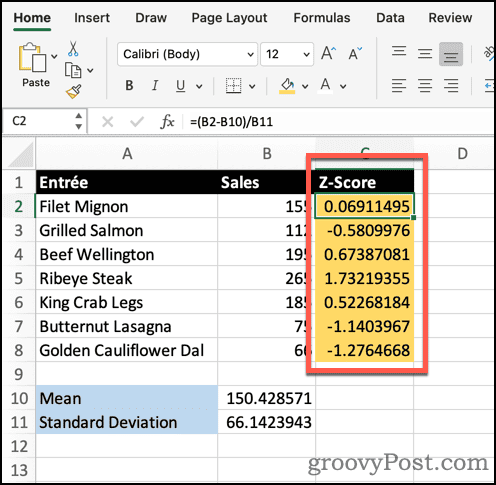Apply the Borders icon
Screen dimensions: 496x485
coord(233,86)
